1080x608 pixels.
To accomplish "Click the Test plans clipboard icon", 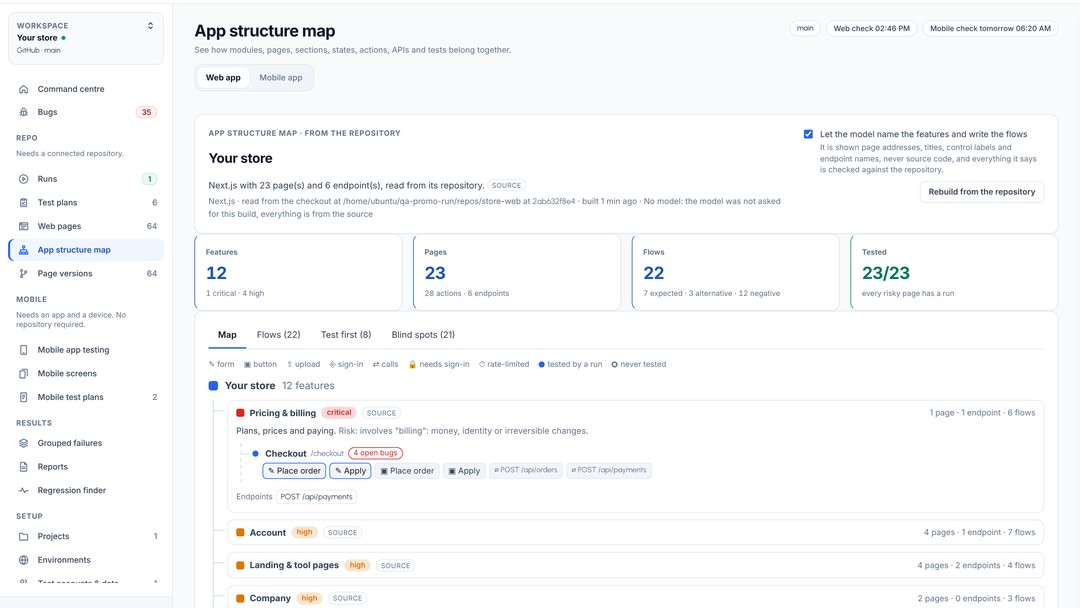I will pos(23,202).
